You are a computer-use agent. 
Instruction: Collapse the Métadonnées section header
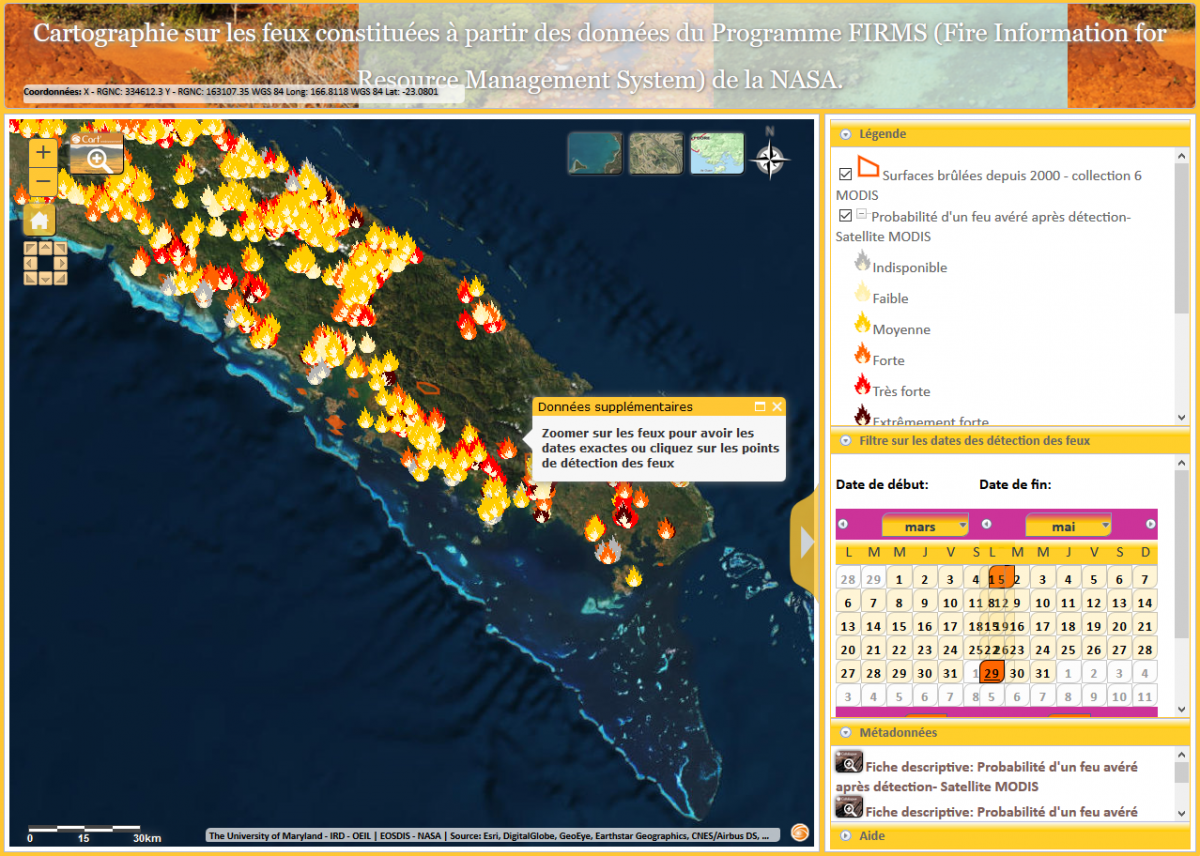(x=897, y=732)
